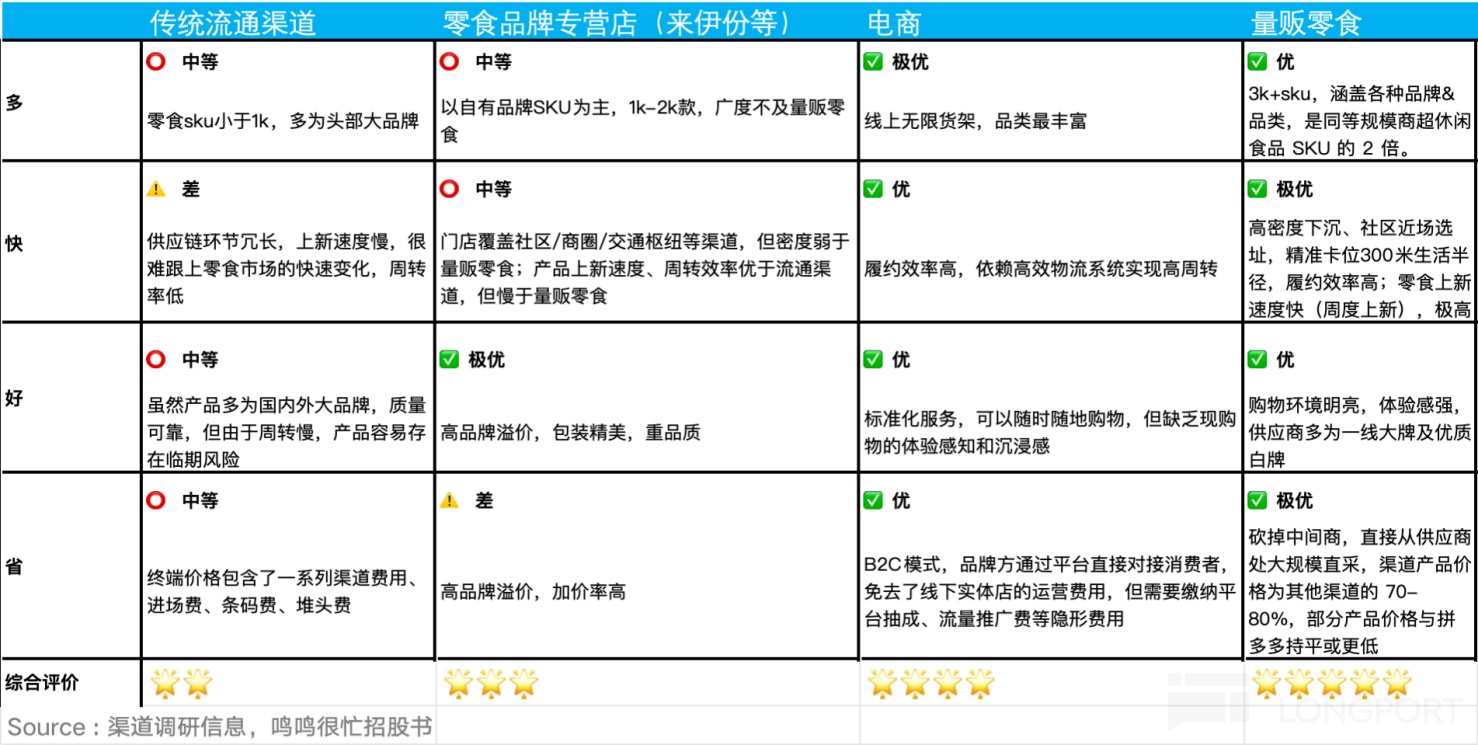Click the yellow warning icon in 传统流通渠道 快 row
Screen dimensions: 1478x745
click(x=156, y=189)
